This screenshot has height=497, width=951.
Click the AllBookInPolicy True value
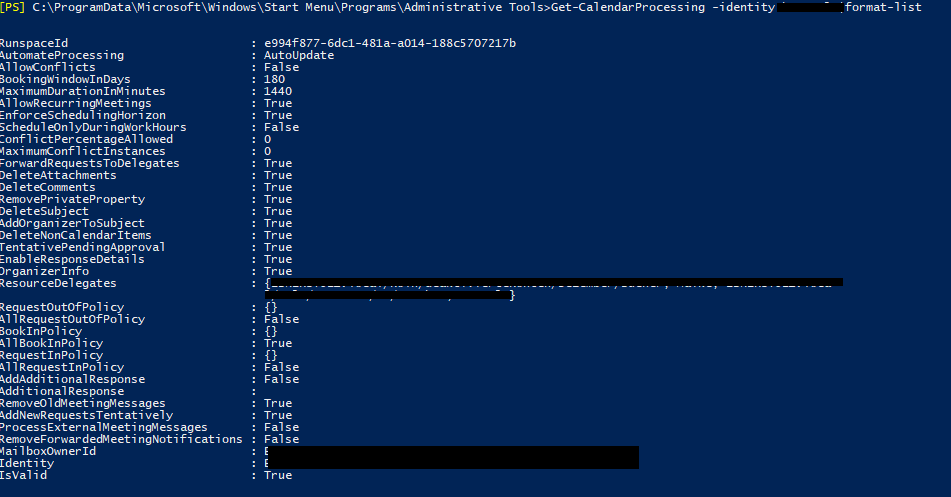point(278,343)
